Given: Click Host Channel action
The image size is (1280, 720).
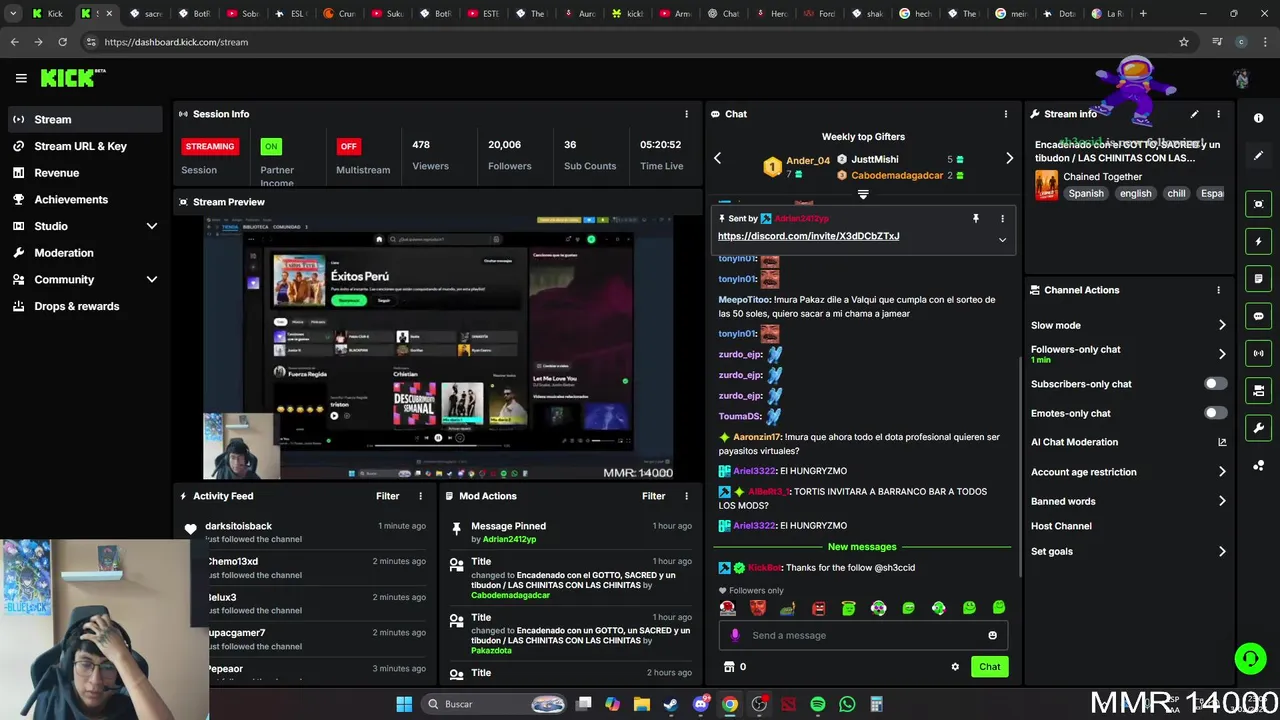Looking at the screenshot, I should [x=1061, y=526].
